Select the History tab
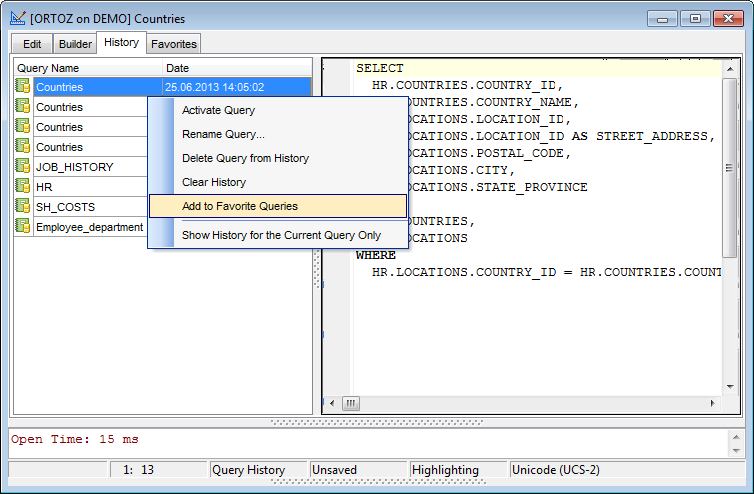 [121, 42]
